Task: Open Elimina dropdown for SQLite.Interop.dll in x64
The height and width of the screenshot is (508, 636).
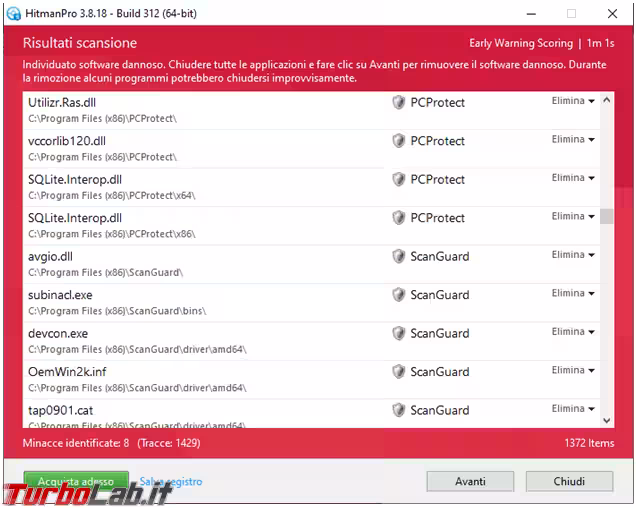Action: click(573, 178)
